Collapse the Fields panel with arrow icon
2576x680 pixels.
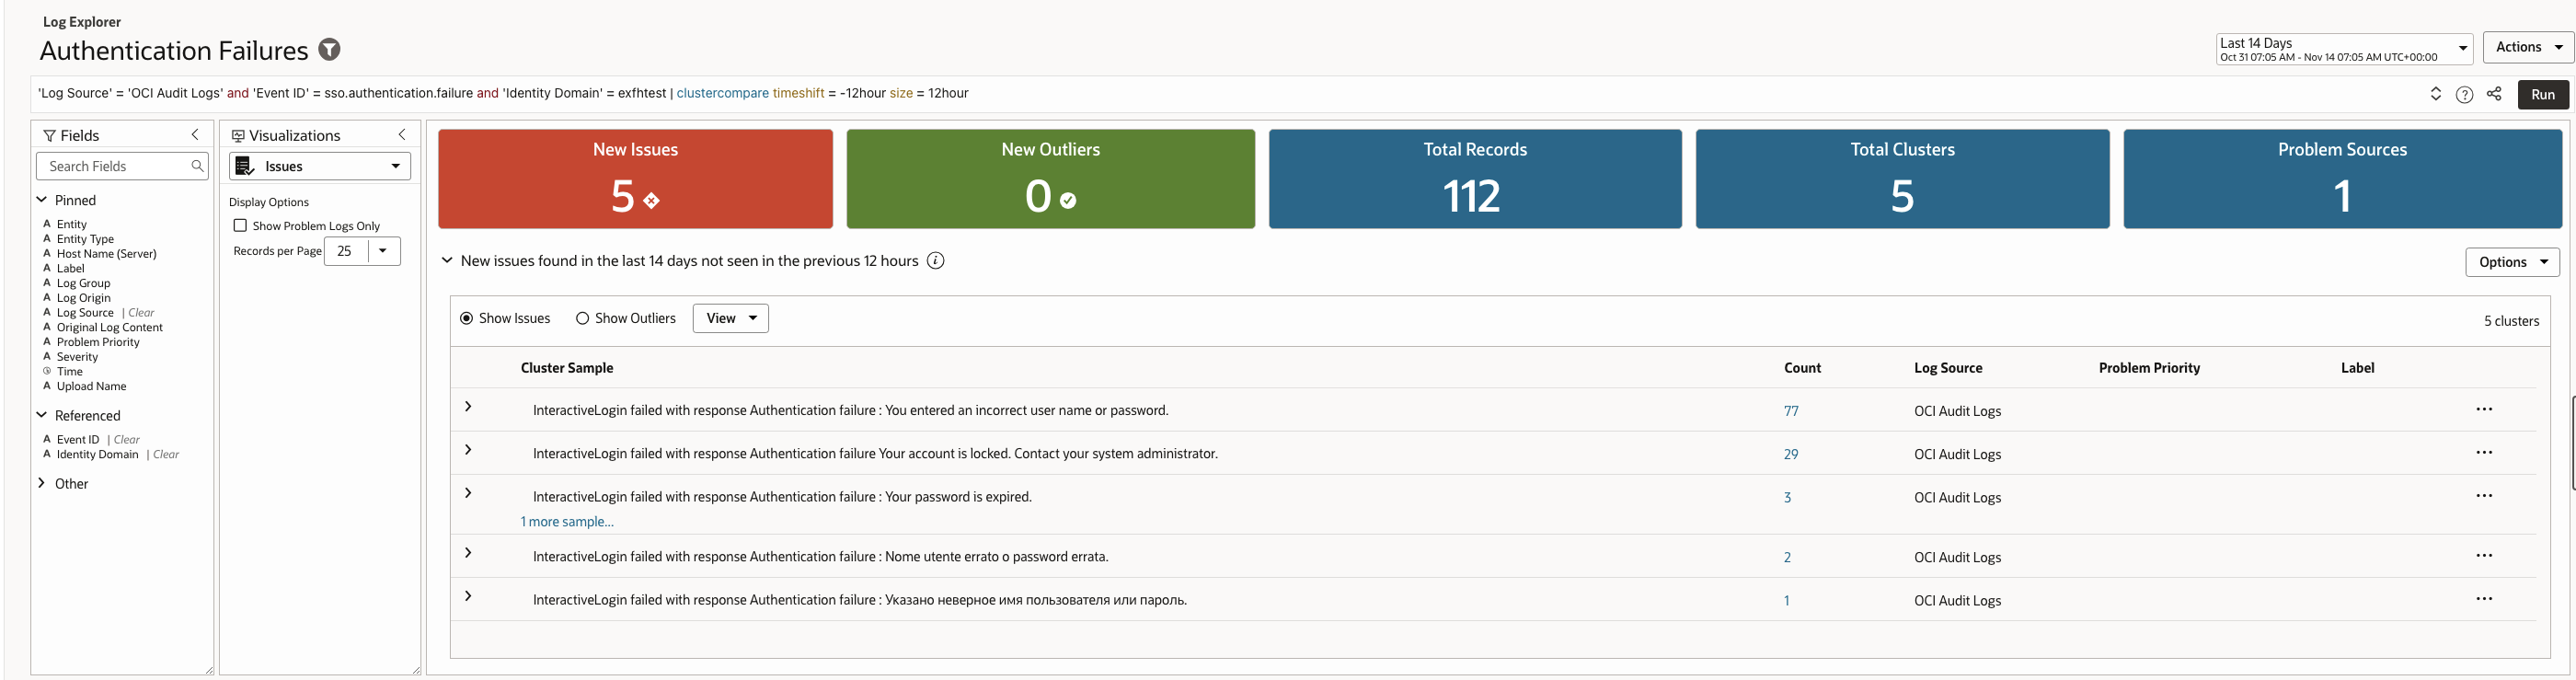pyautogui.click(x=196, y=135)
